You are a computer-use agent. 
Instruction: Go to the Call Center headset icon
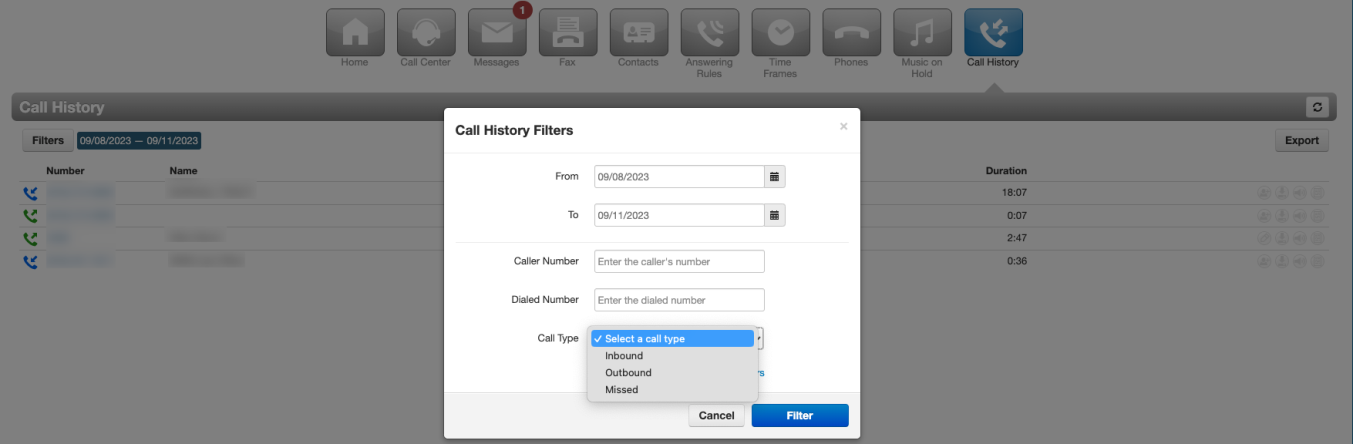(426, 32)
